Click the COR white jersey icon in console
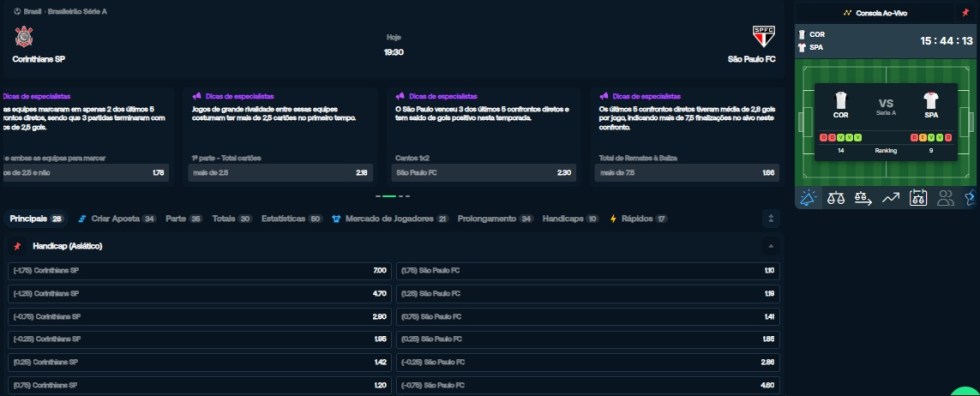The image size is (980, 396). (x=841, y=101)
